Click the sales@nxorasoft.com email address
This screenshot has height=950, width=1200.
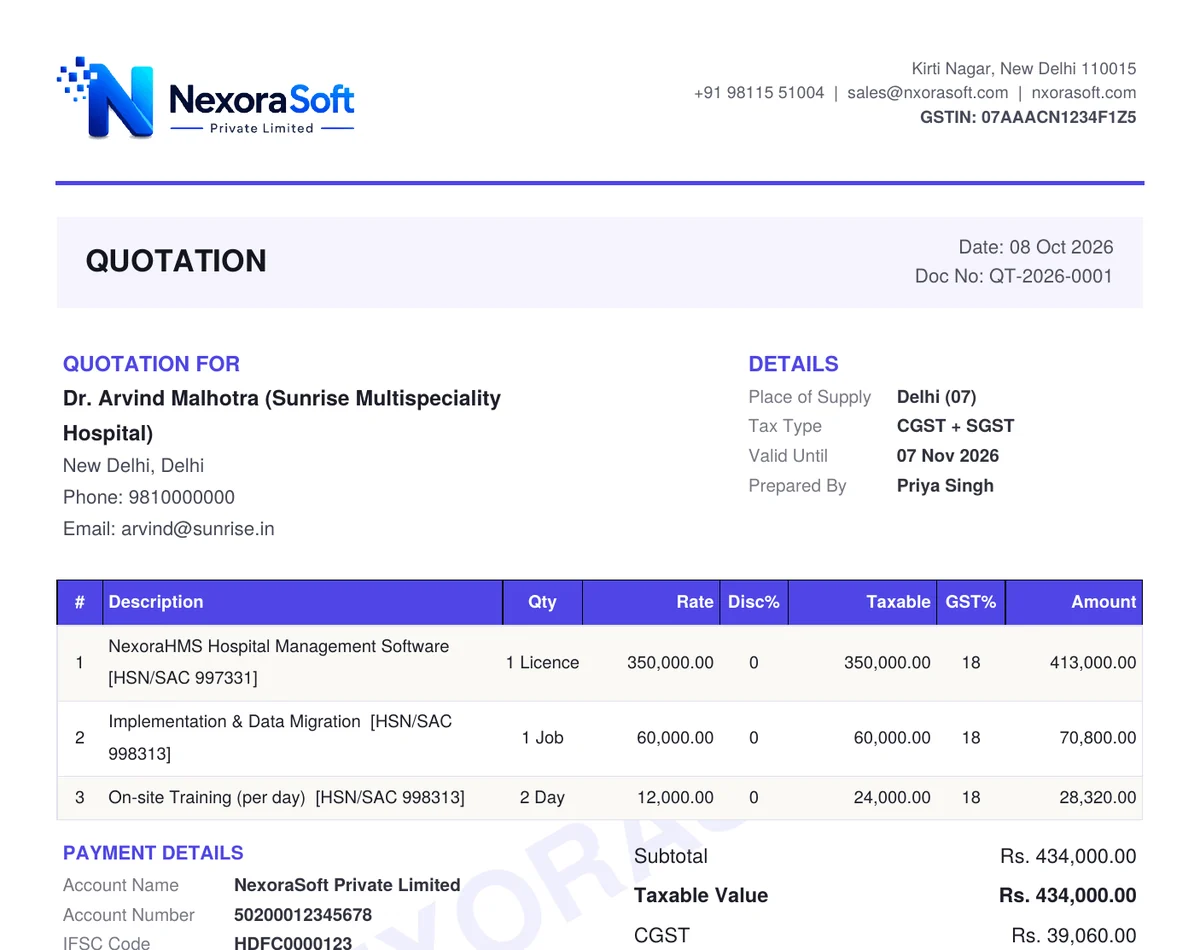tap(927, 93)
